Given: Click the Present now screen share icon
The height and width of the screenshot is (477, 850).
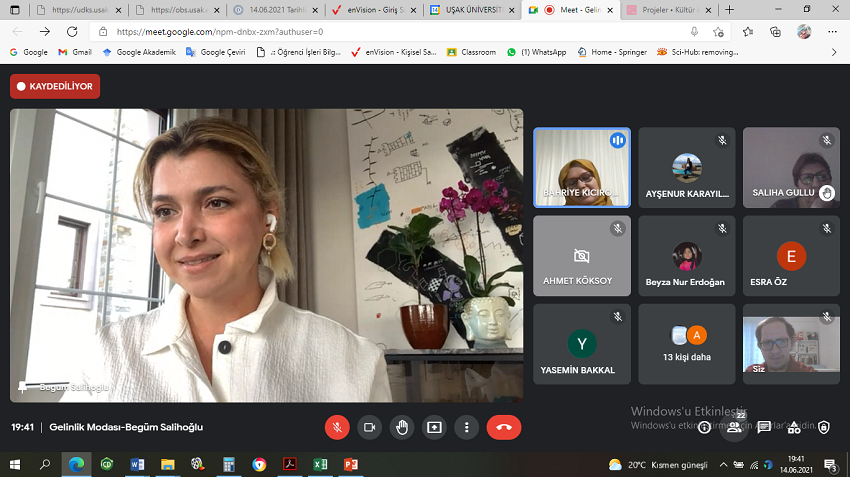Looking at the screenshot, I should 434,427.
